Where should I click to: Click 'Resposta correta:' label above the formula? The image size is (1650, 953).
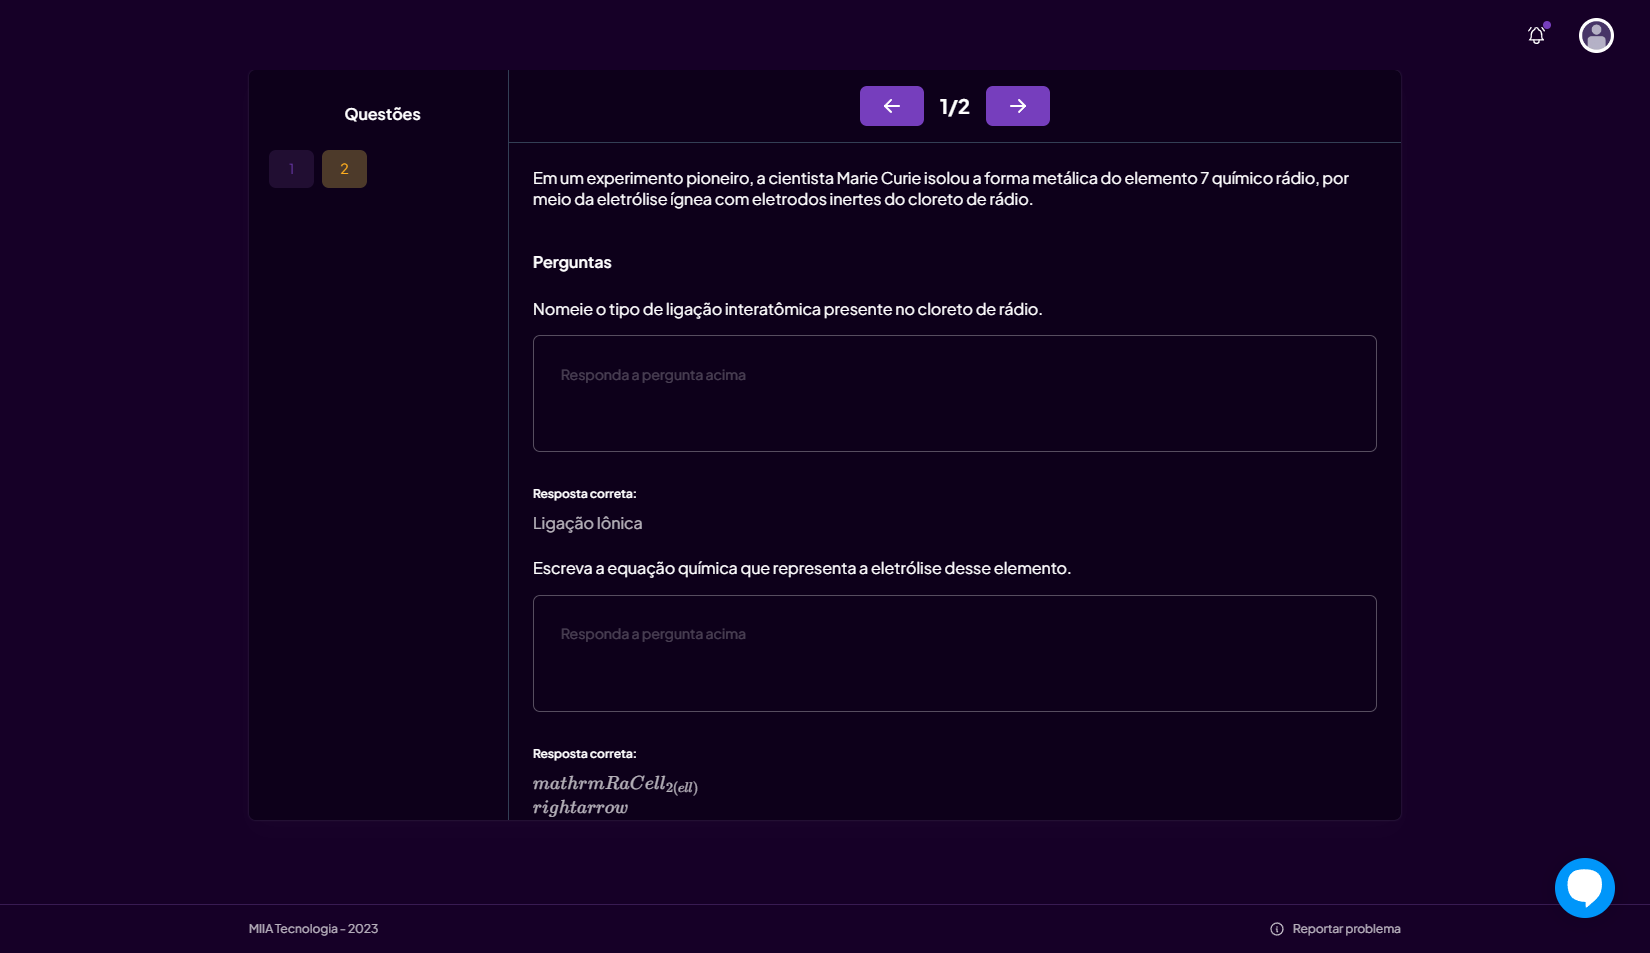point(584,754)
